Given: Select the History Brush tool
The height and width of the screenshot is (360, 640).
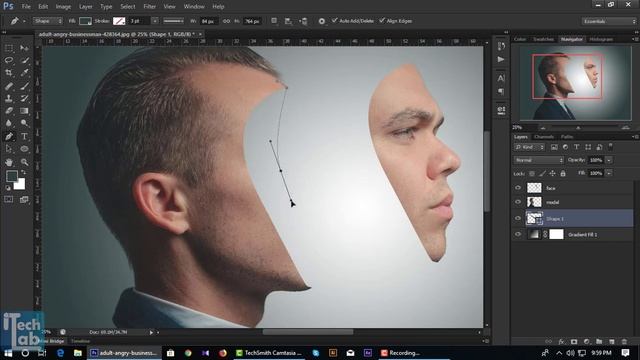Looking at the screenshot, I should tap(24, 98).
